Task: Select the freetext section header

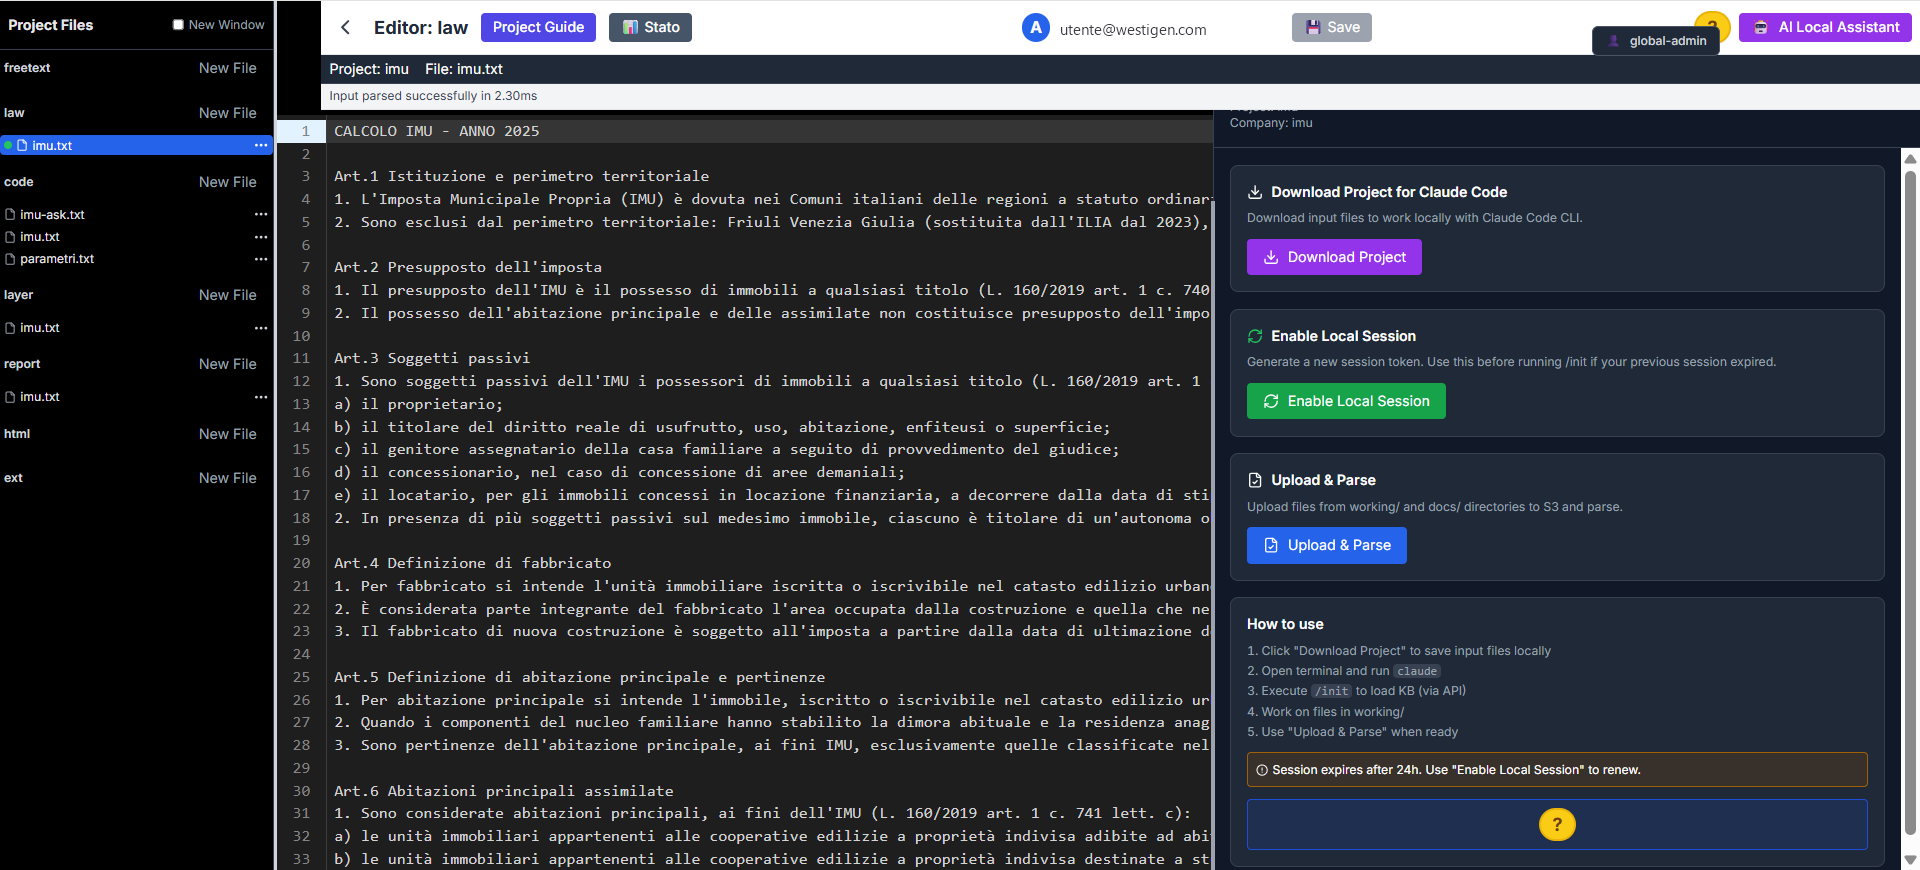Action: click(27, 68)
